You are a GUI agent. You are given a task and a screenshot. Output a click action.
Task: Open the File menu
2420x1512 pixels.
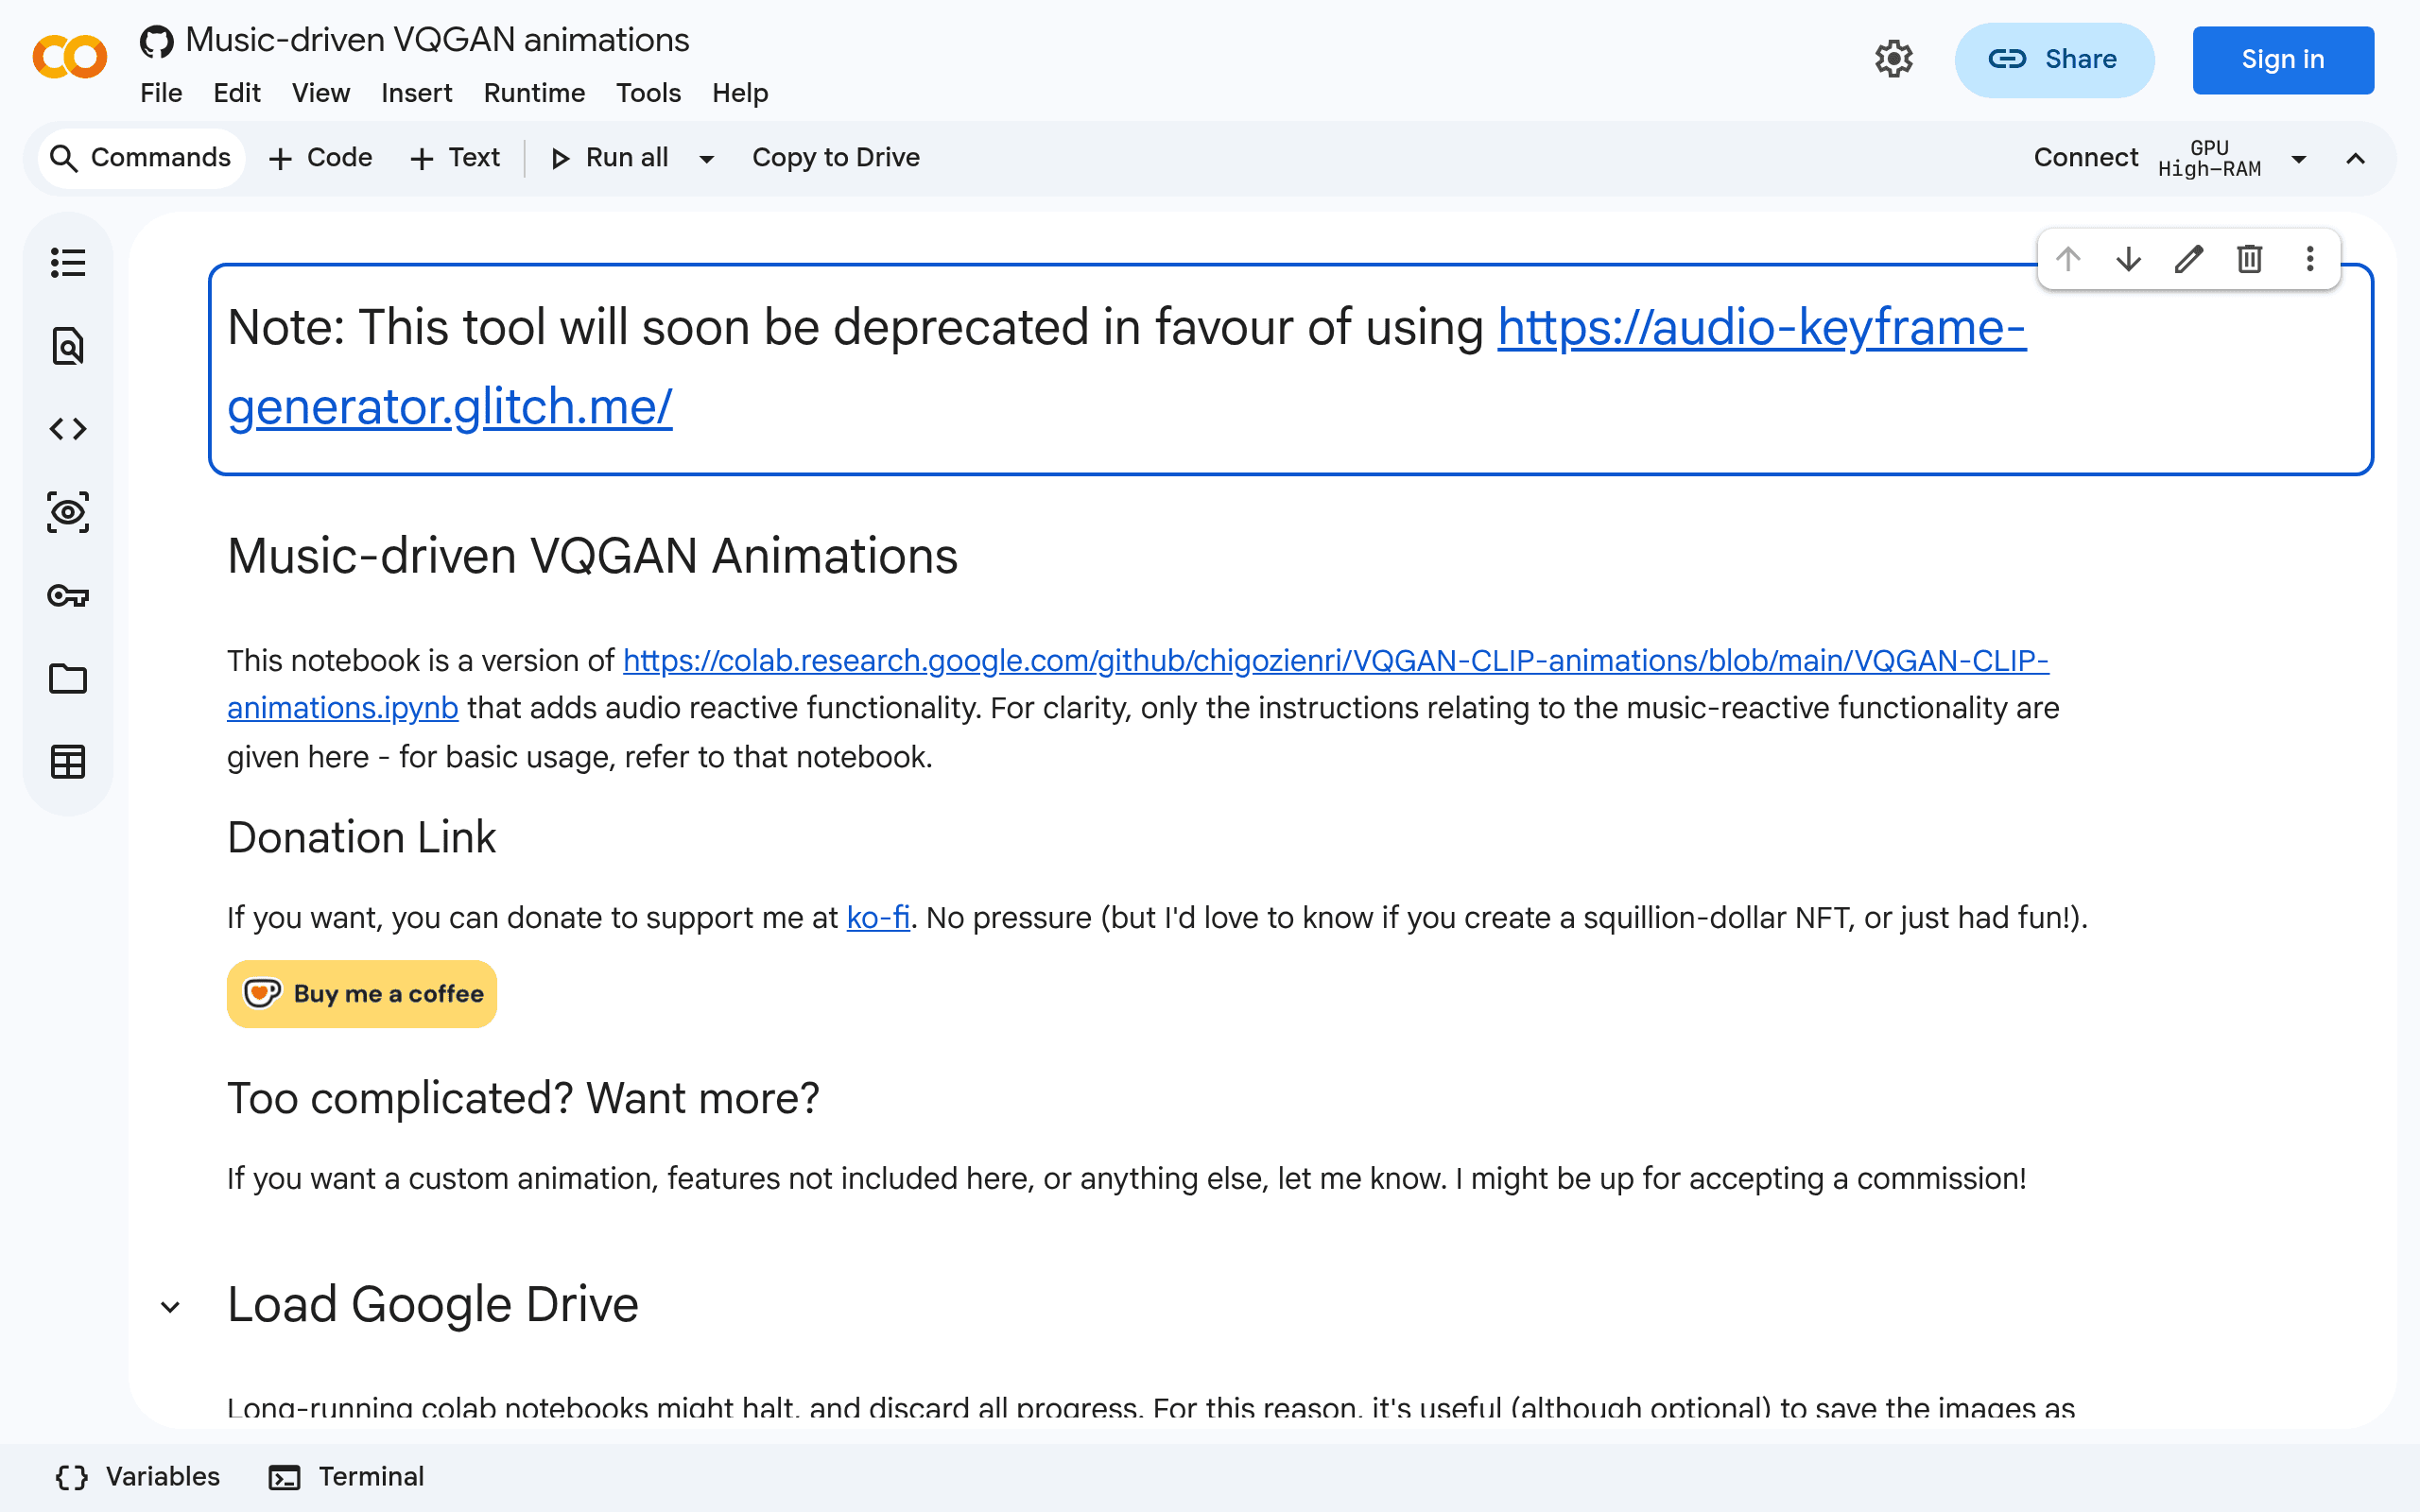click(x=161, y=93)
